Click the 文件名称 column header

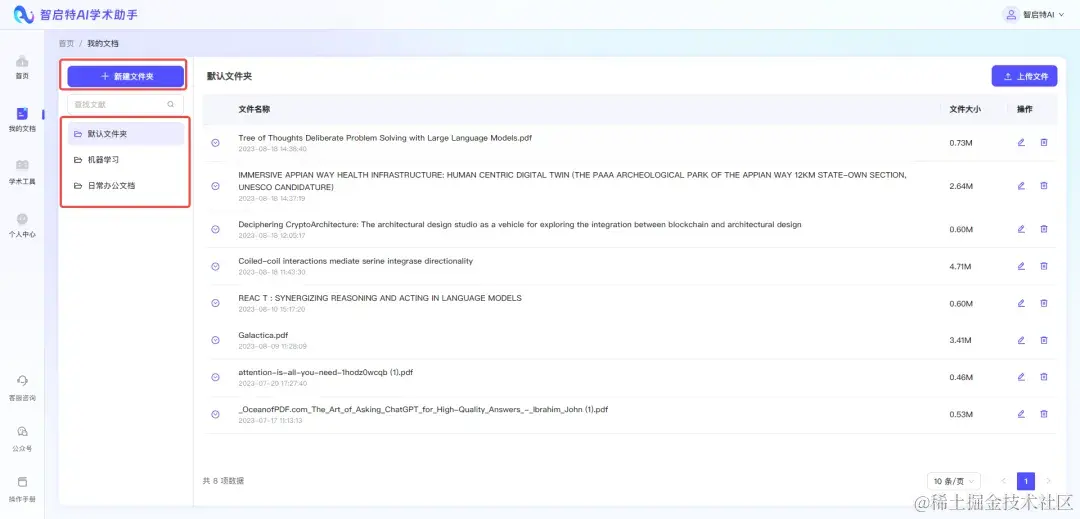tap(254, 109)
